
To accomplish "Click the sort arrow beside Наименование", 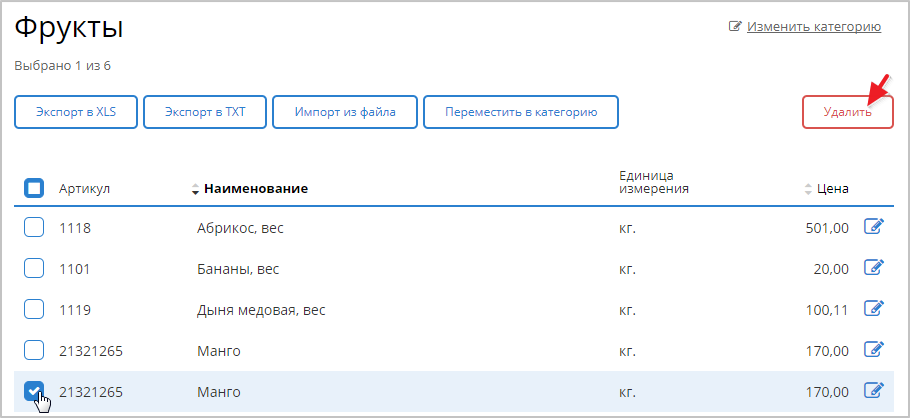I will point(195,189).
